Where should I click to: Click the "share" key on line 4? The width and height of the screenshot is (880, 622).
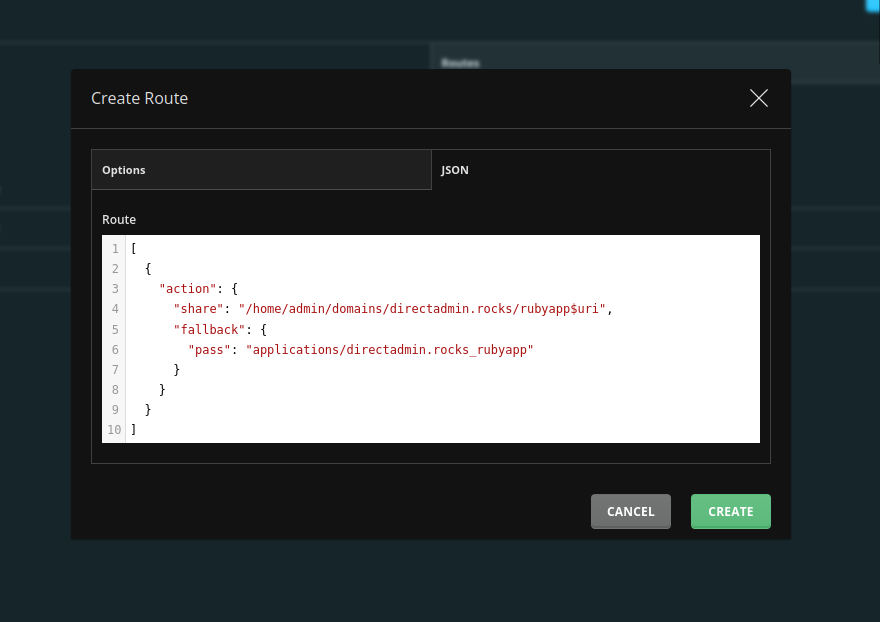(x=196, y=309)
